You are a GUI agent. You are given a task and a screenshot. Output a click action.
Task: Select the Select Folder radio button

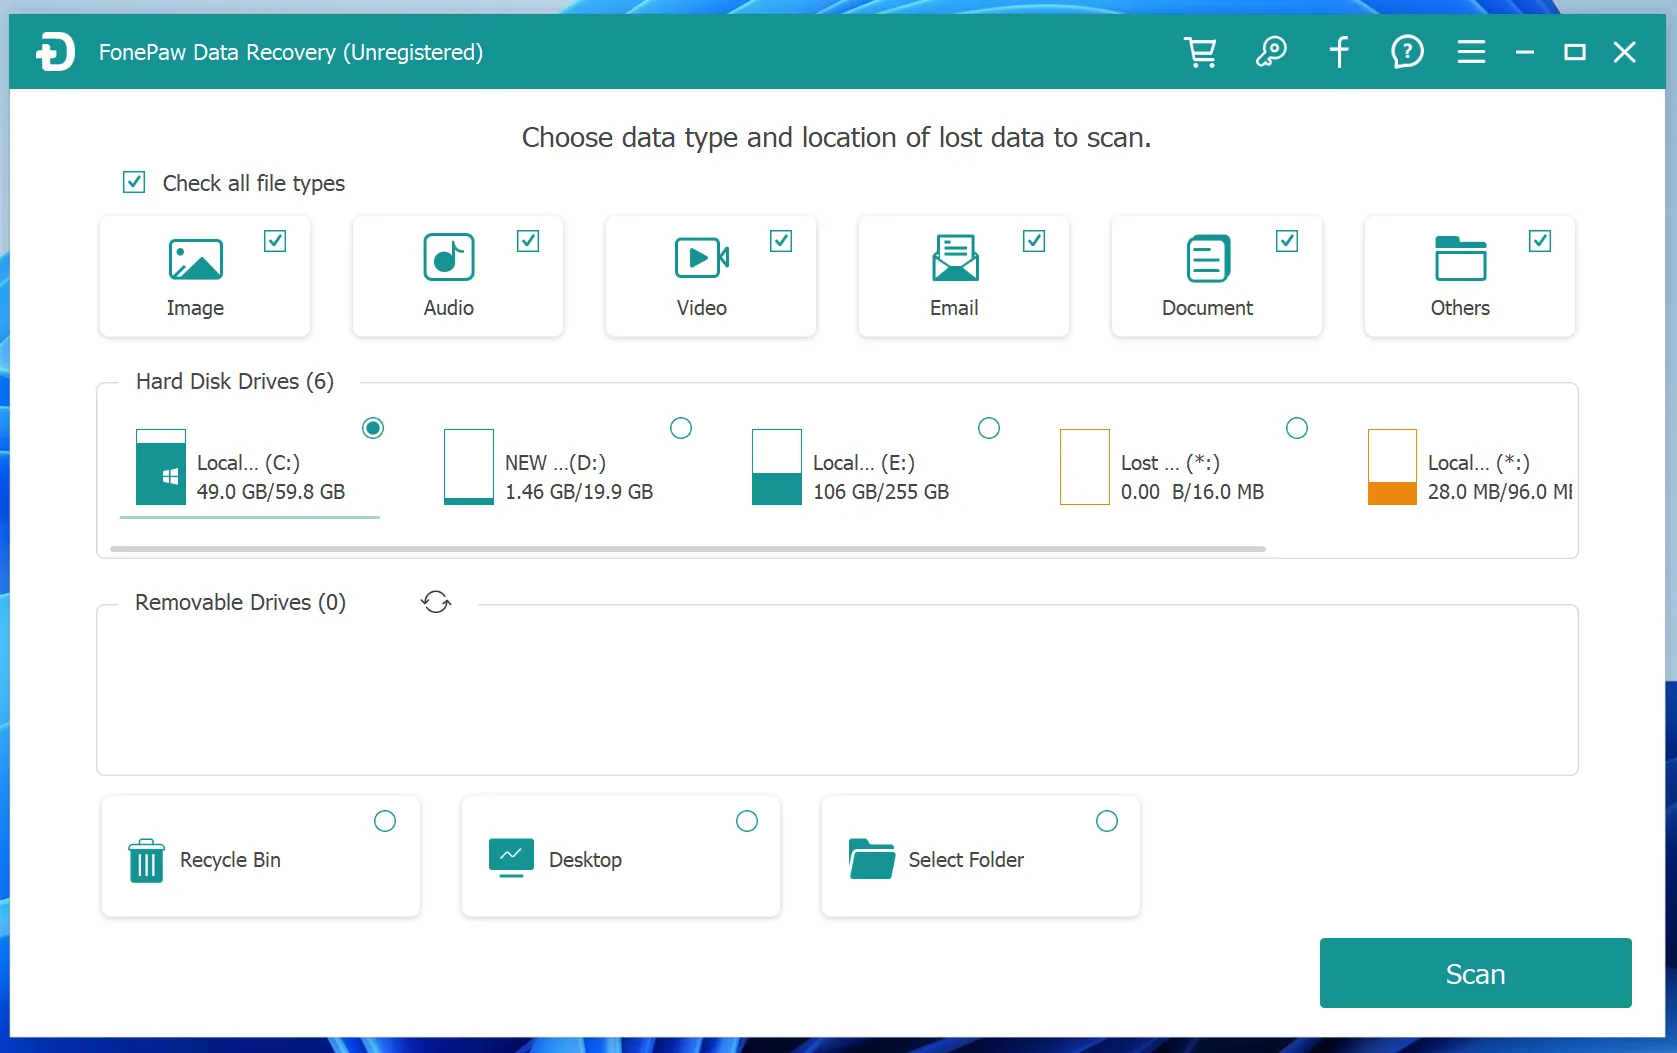coord(1107,821)
